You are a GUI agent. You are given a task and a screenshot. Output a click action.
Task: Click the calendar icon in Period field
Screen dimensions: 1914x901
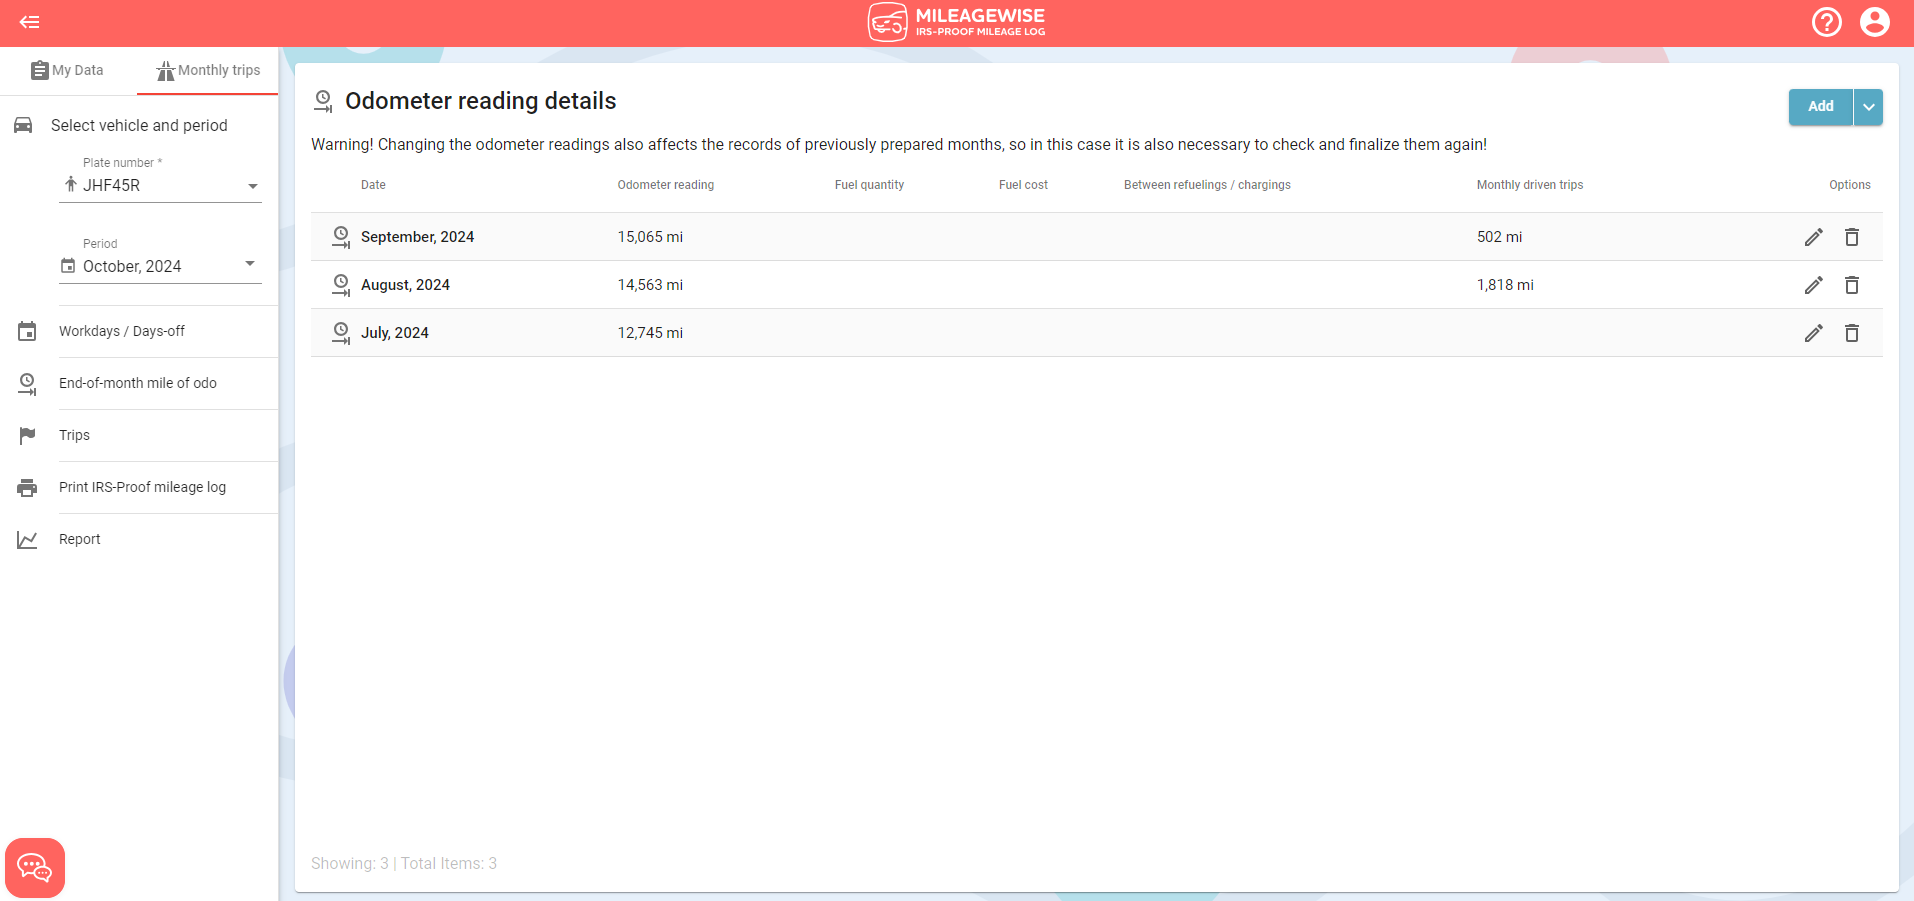[68, 266]
